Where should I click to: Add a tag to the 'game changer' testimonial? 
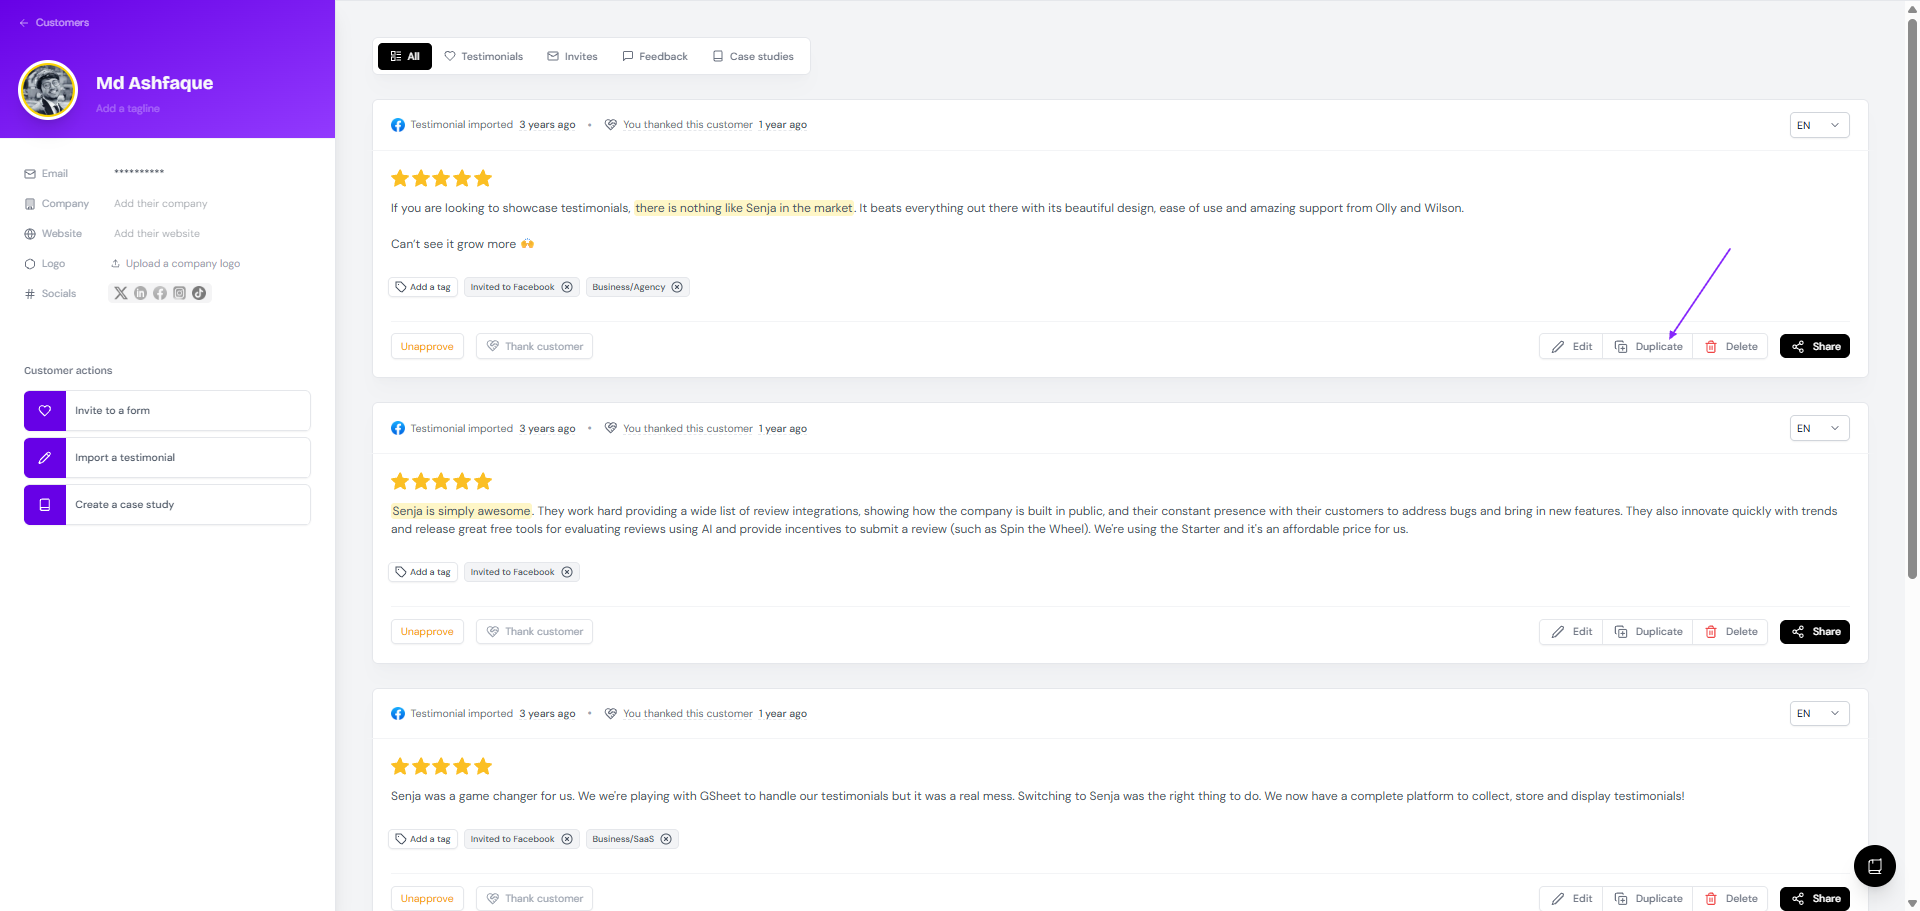coord(423,839)
